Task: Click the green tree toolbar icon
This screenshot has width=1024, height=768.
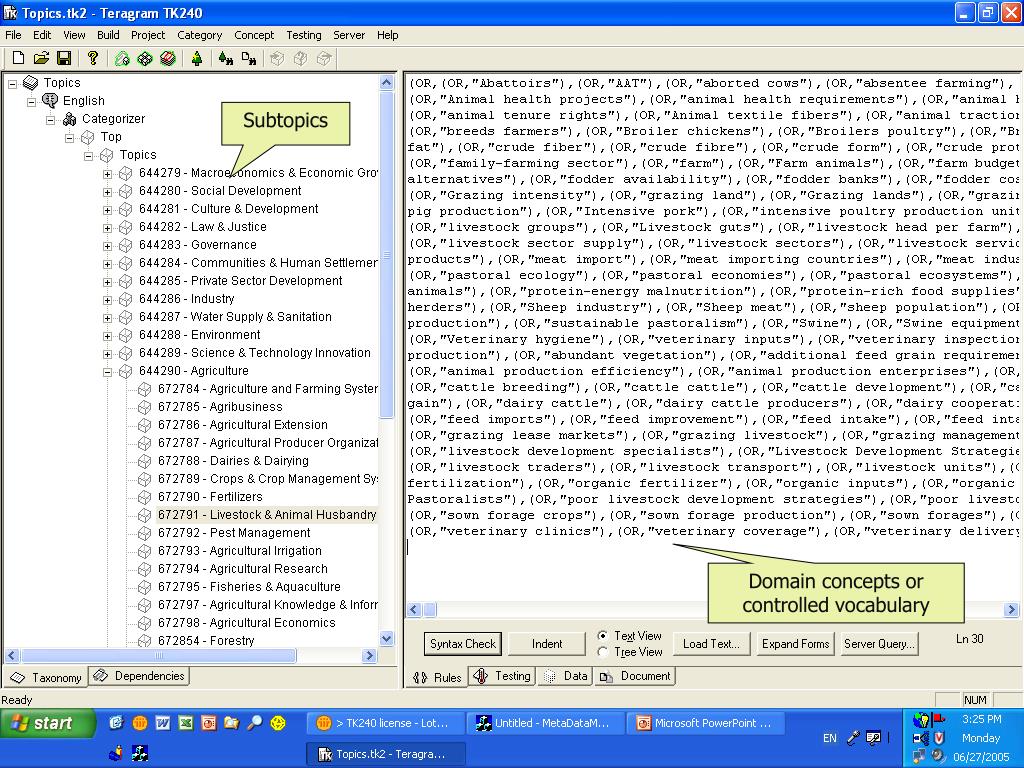Action: [197, 59]
